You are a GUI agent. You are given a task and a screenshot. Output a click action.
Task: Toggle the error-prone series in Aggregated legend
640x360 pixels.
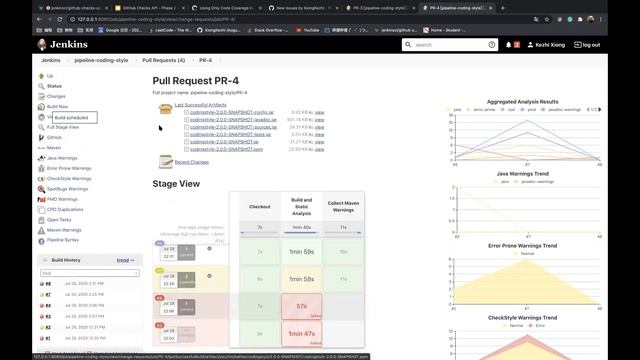[481, 109]
